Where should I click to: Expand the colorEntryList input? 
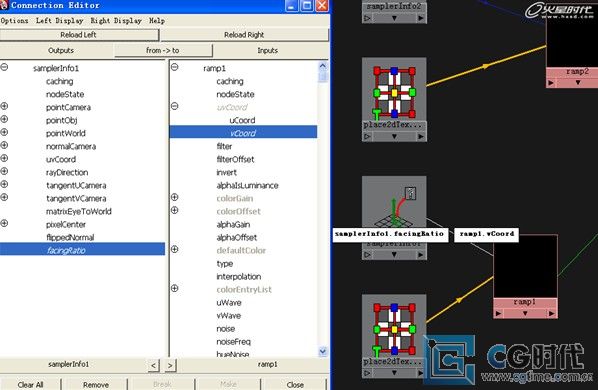[175, 289]
